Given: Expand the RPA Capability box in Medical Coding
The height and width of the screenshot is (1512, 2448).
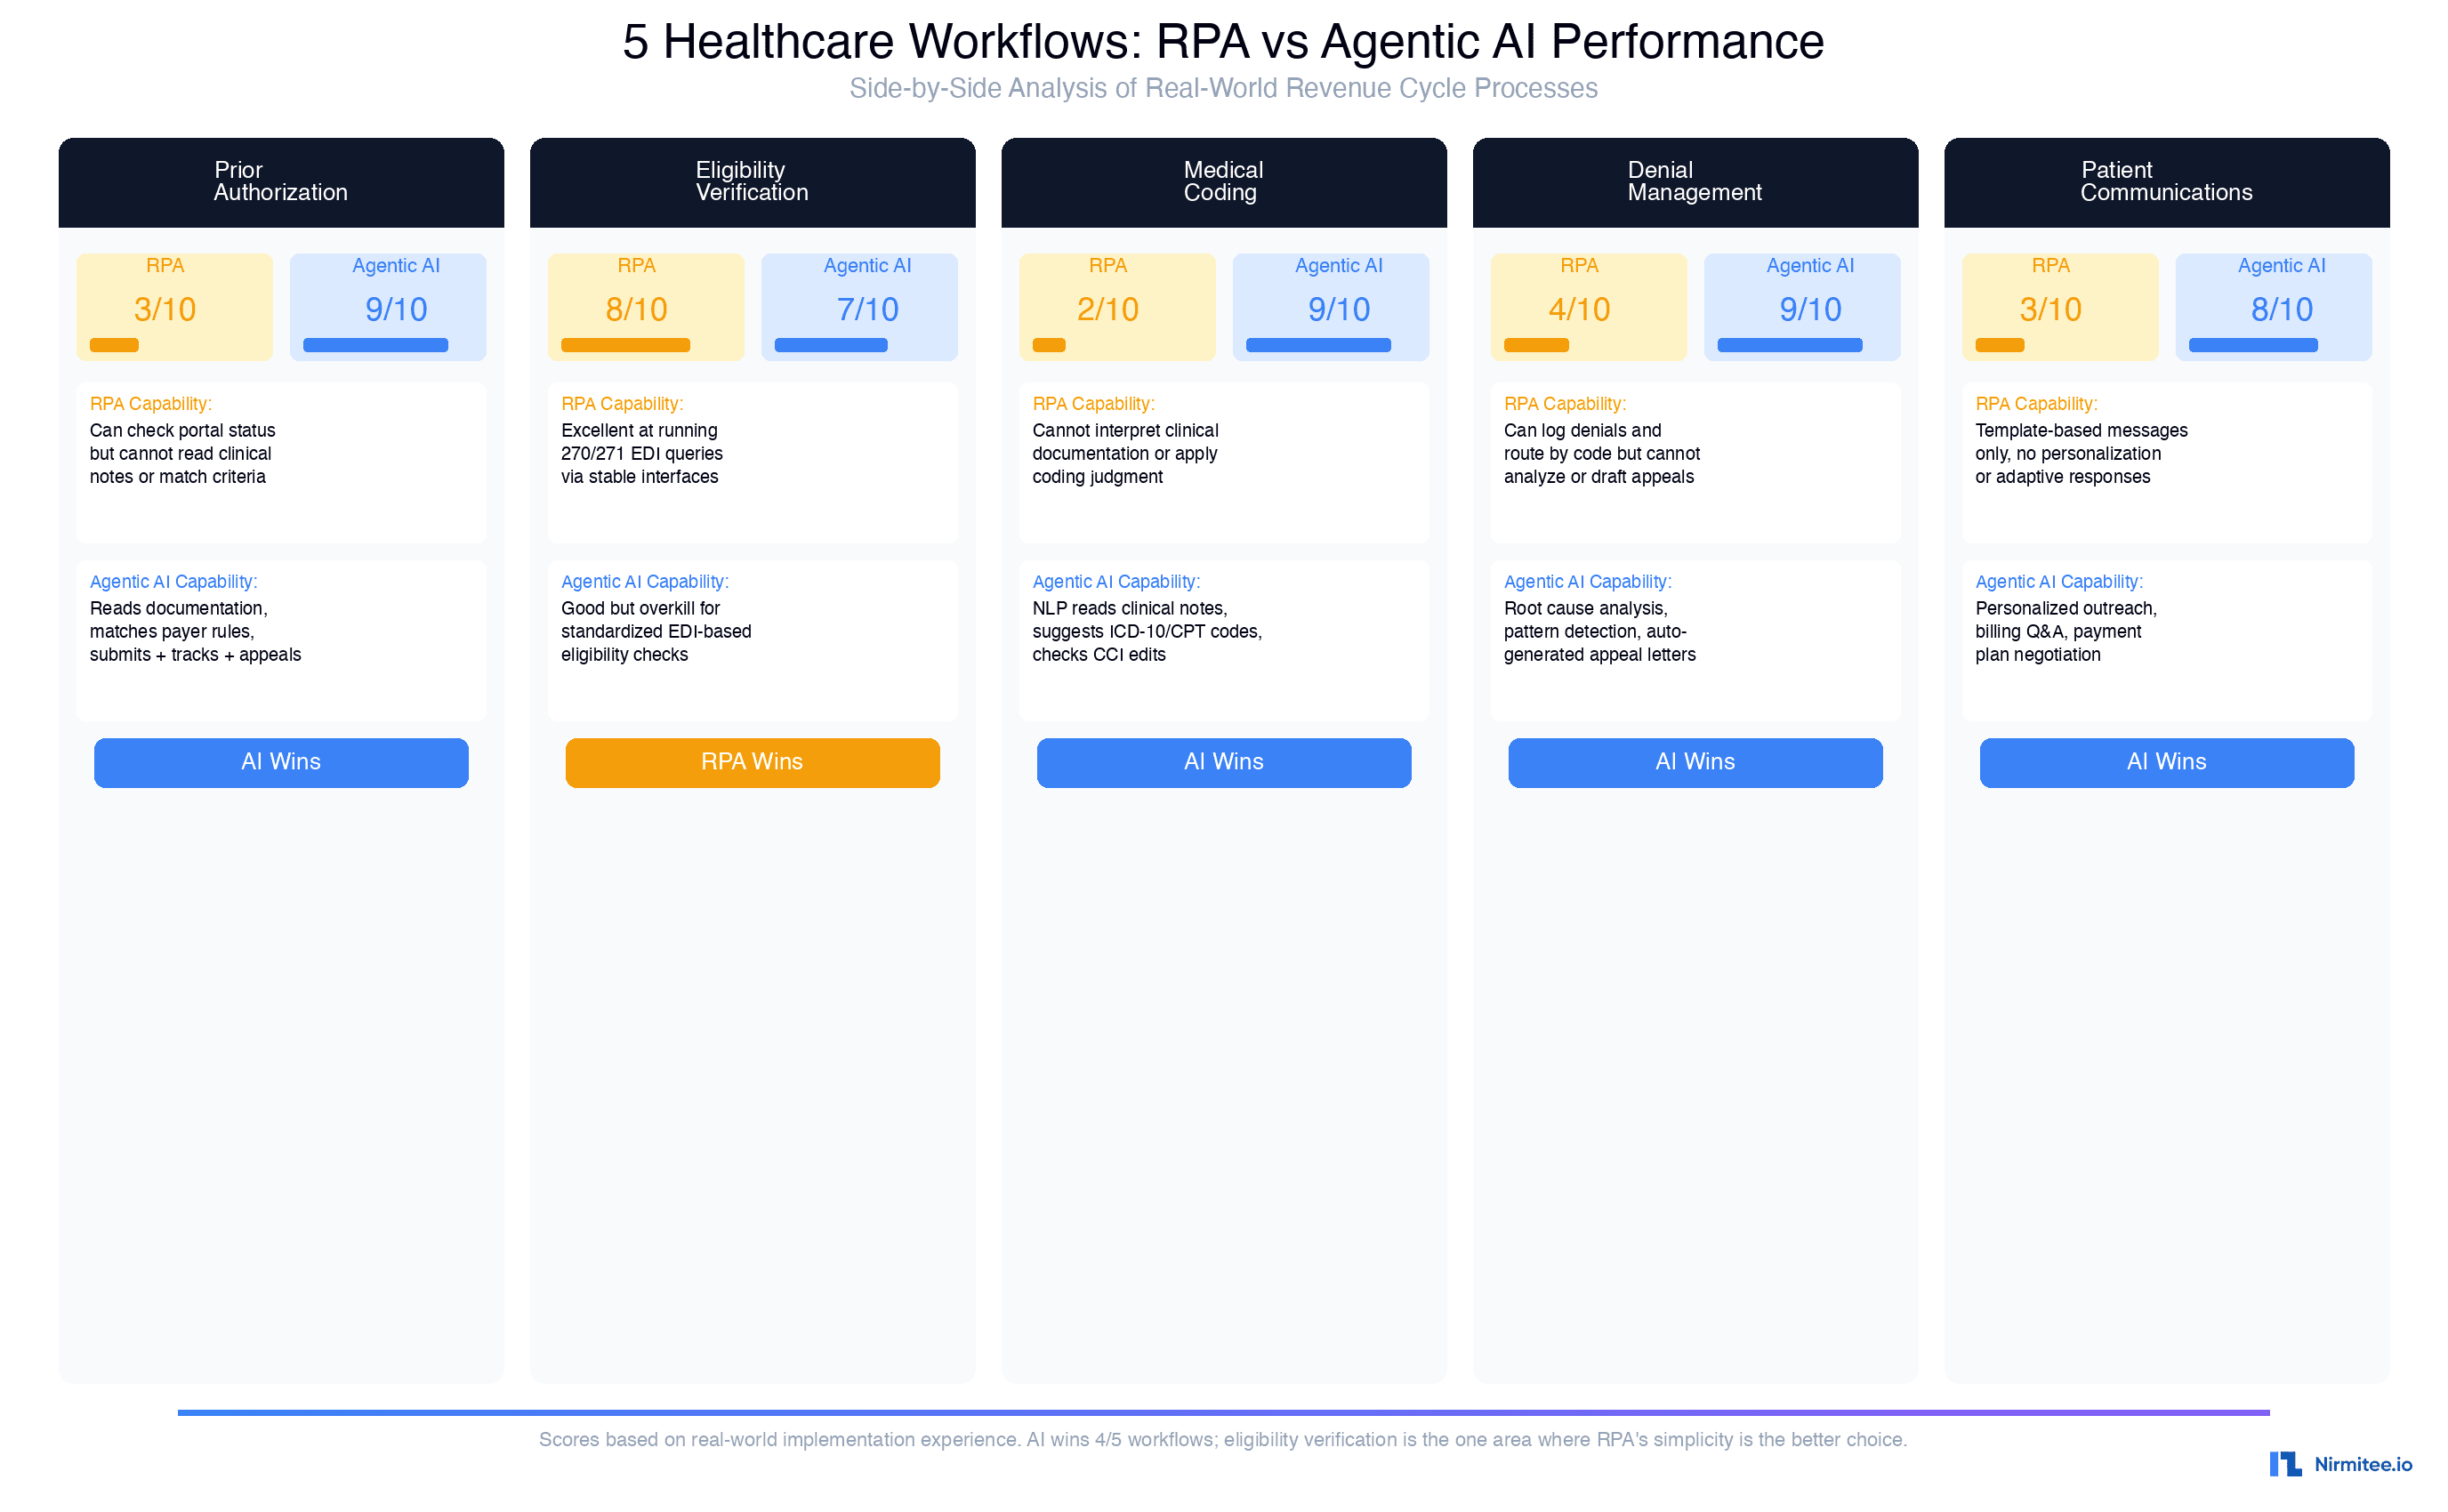Looking at the screenshot, I should tap(1223, 462).
